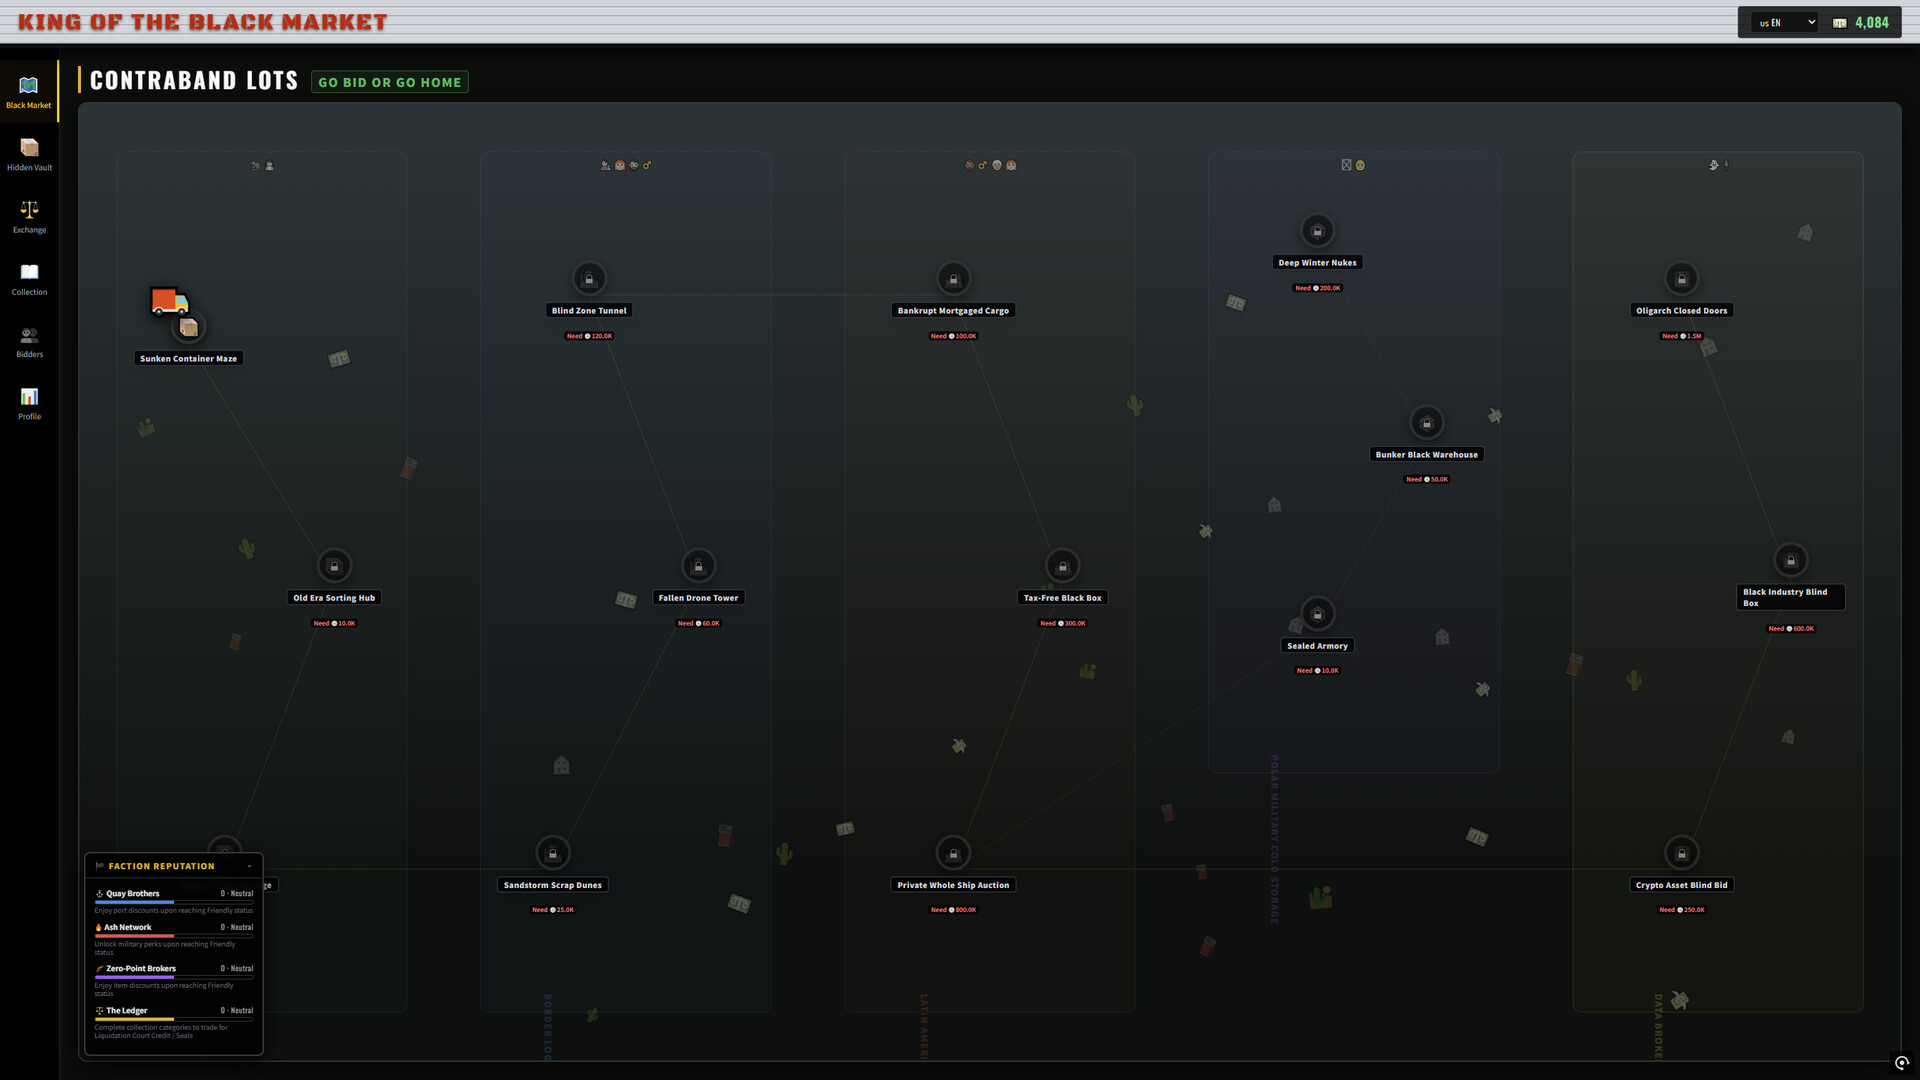Click the 'Need 50.0K' tag under Bunker Black Warehouse
Screen dimensions: 1920x1080
1426,479
